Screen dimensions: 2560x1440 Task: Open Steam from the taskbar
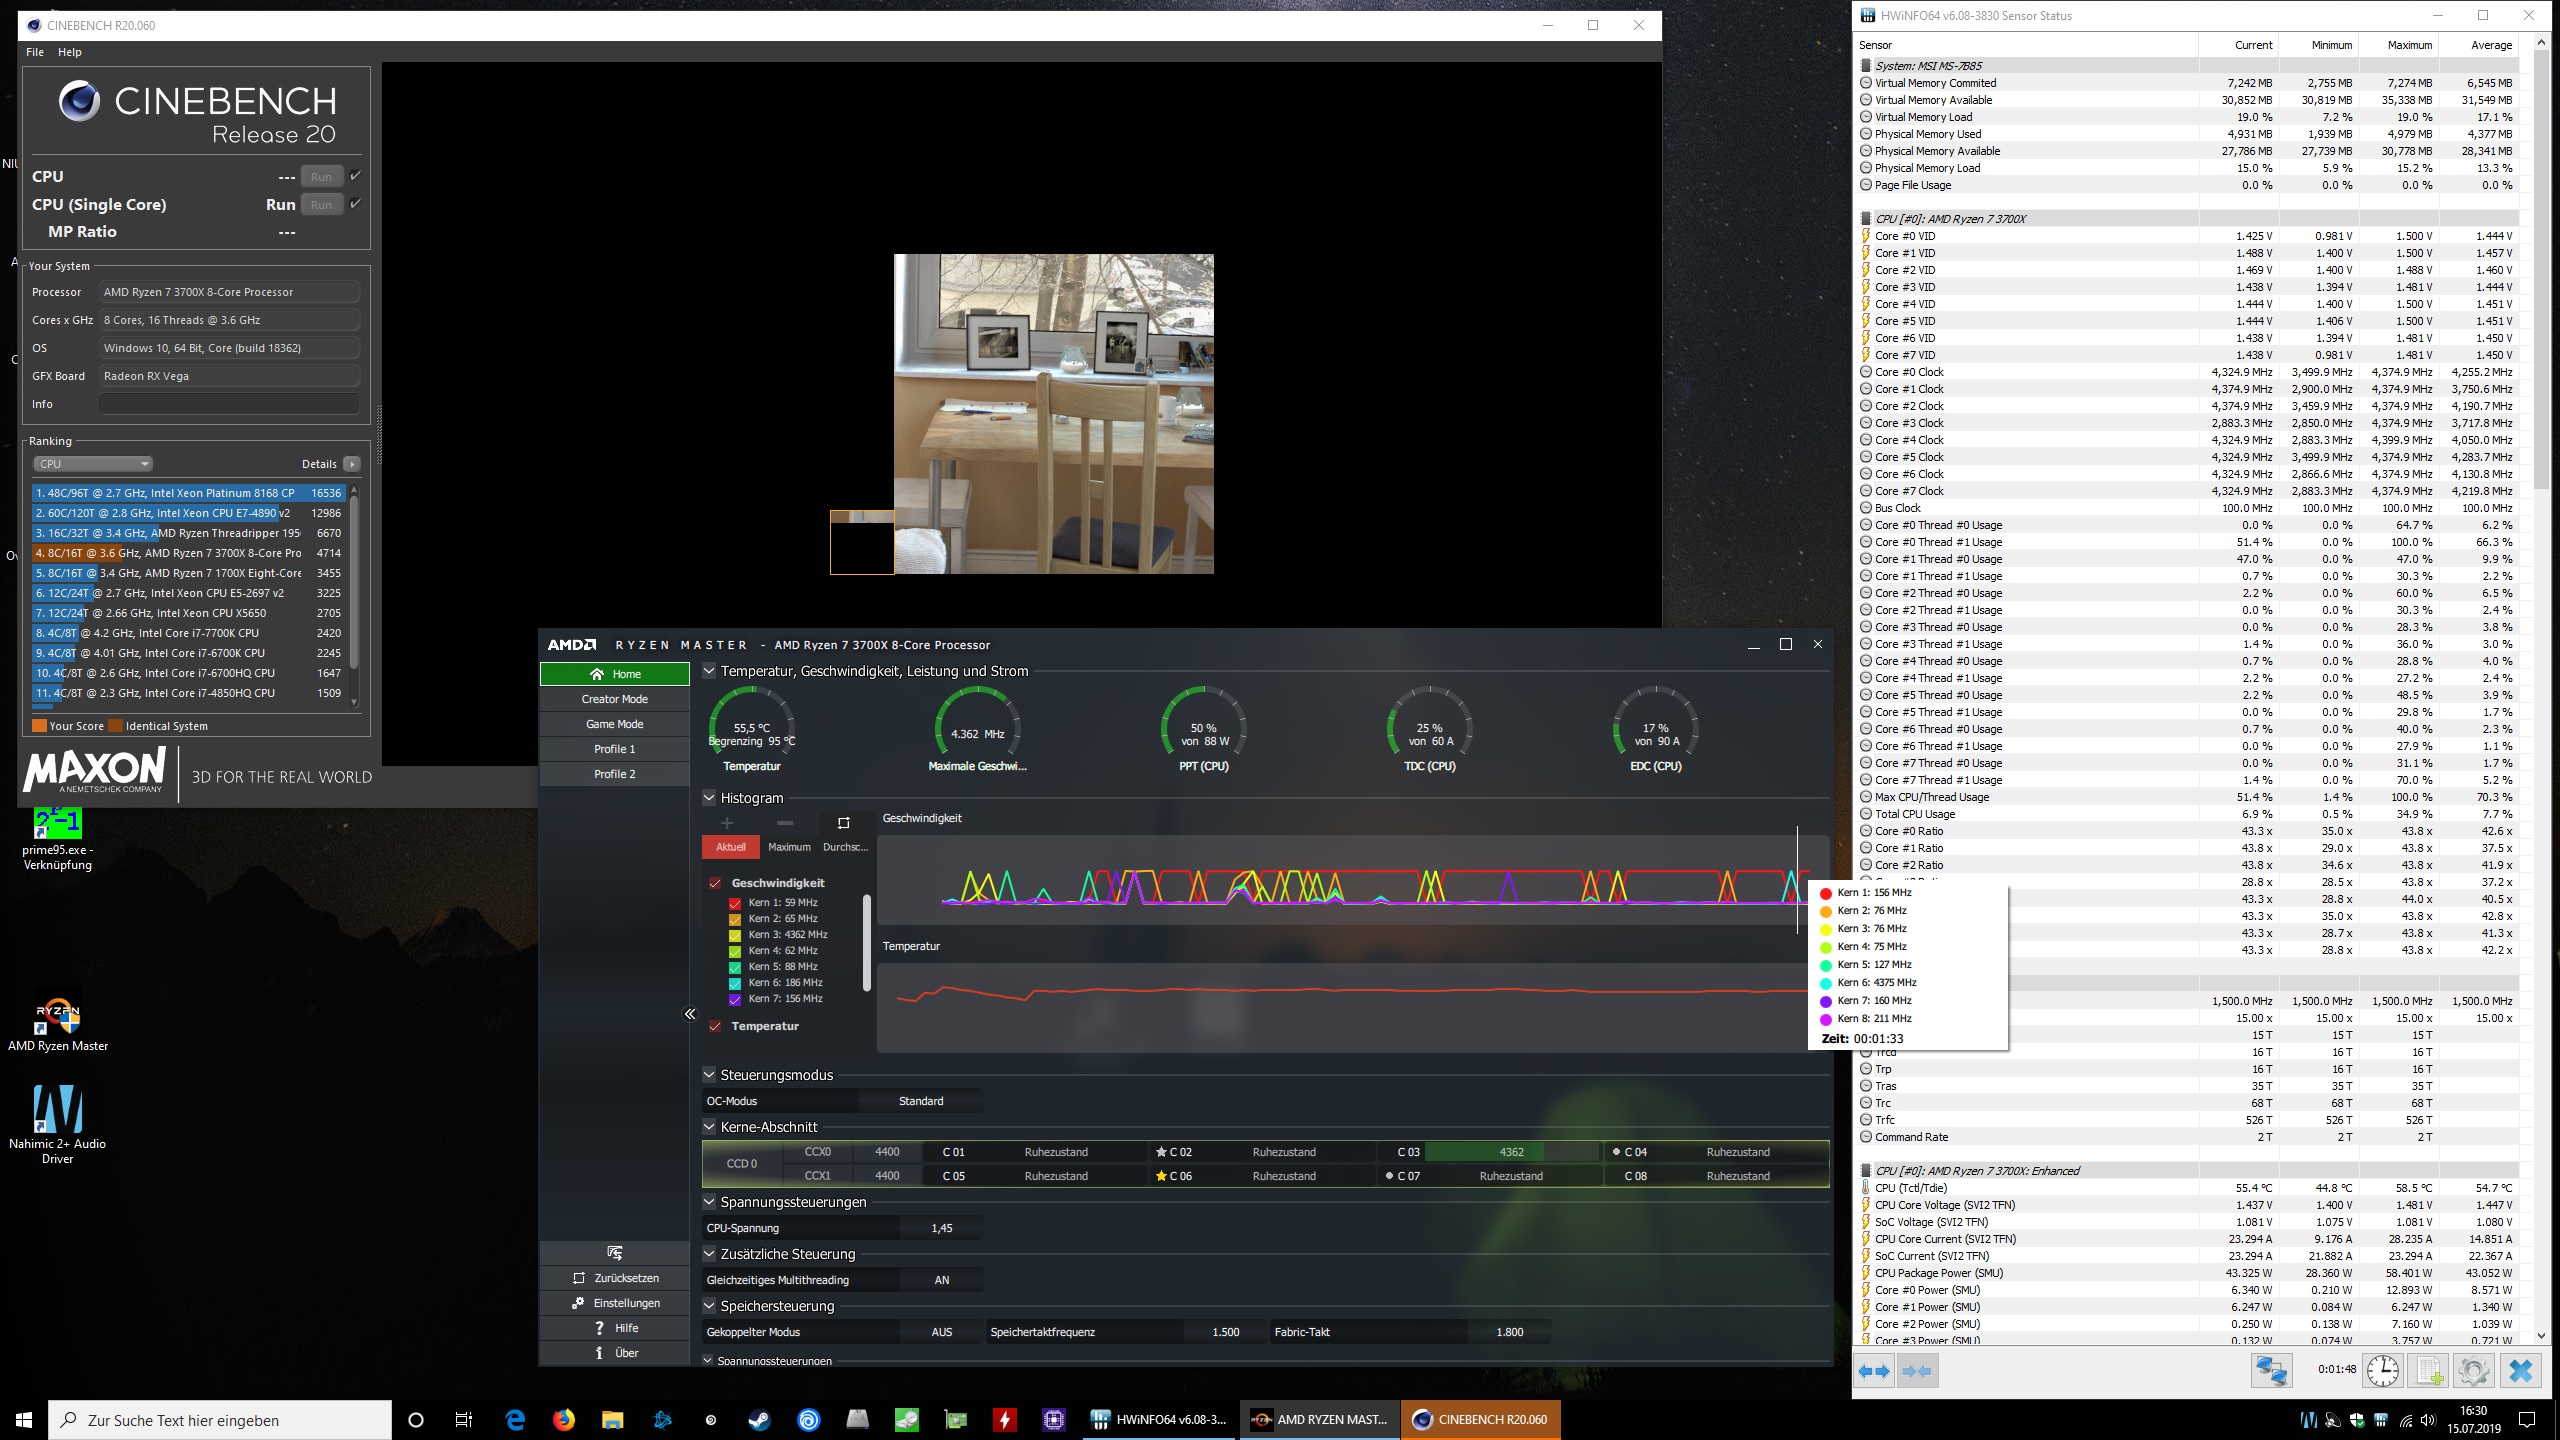(x=759, y=1419)
